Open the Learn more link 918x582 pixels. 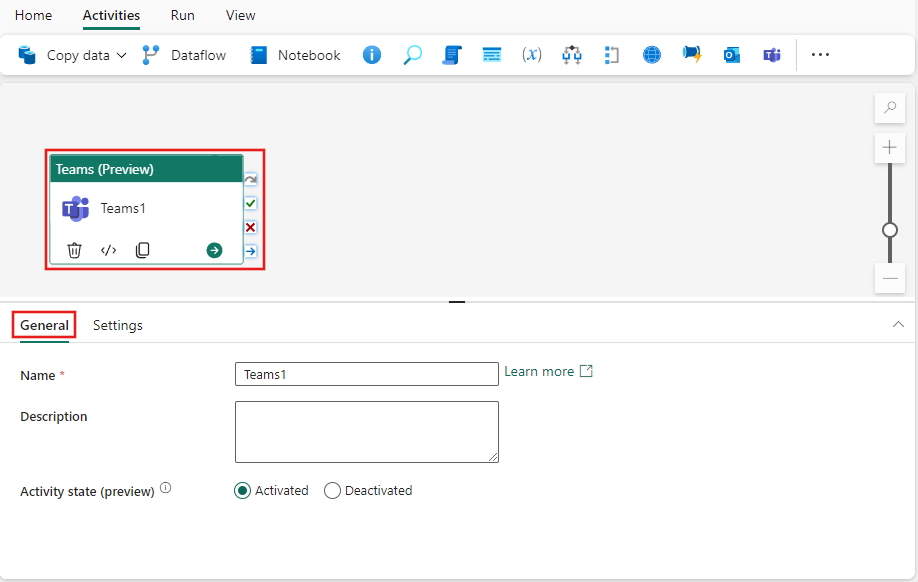[x=549, y=371]
